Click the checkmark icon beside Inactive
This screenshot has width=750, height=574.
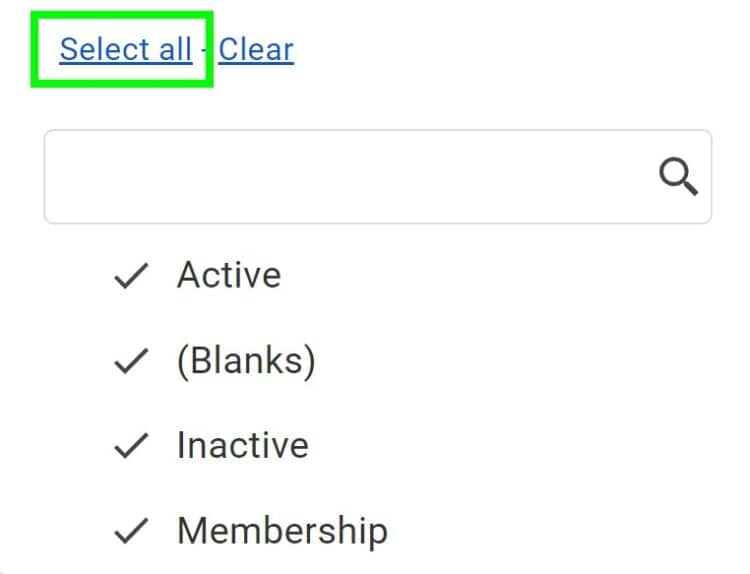point(131,446)
